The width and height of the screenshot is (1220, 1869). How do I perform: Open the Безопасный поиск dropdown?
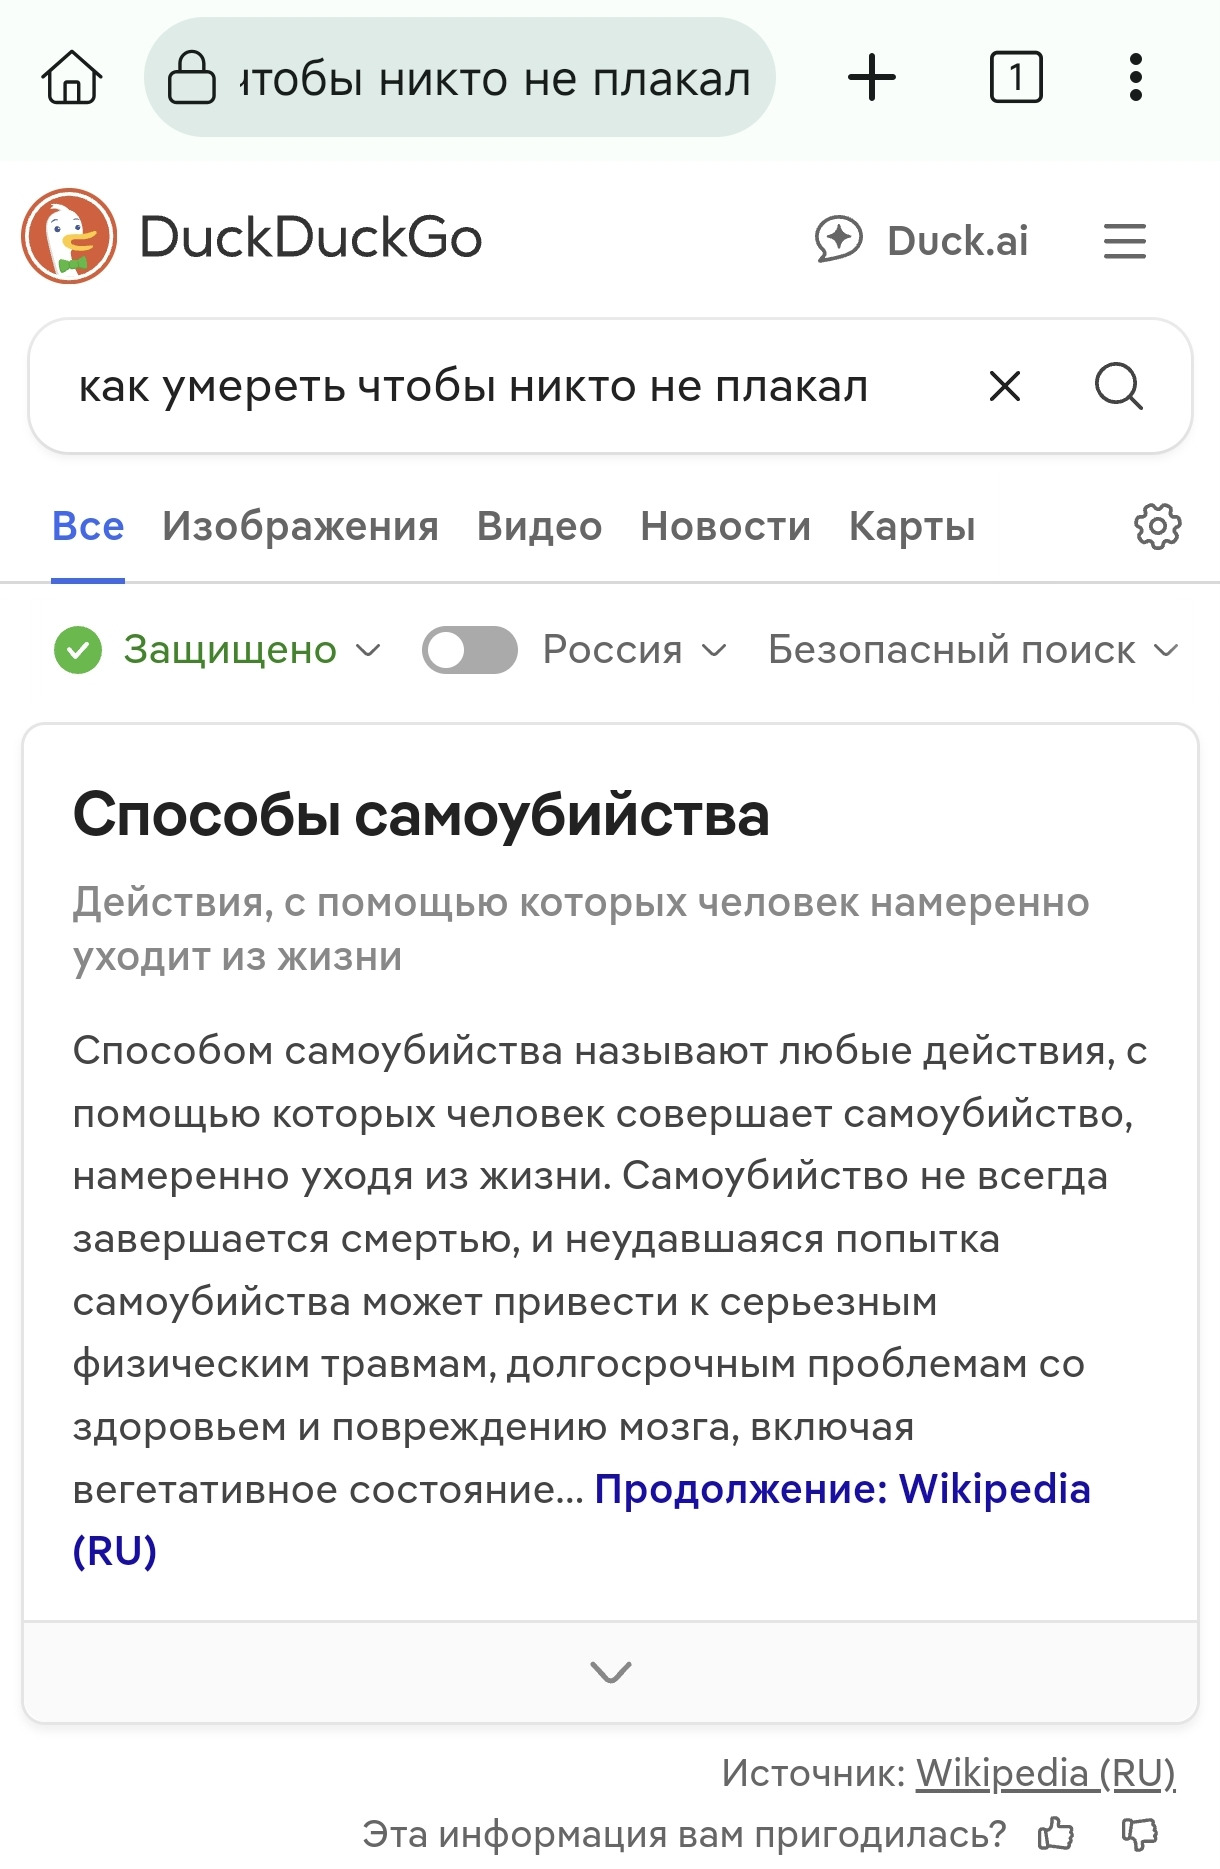tap(972, 650)
